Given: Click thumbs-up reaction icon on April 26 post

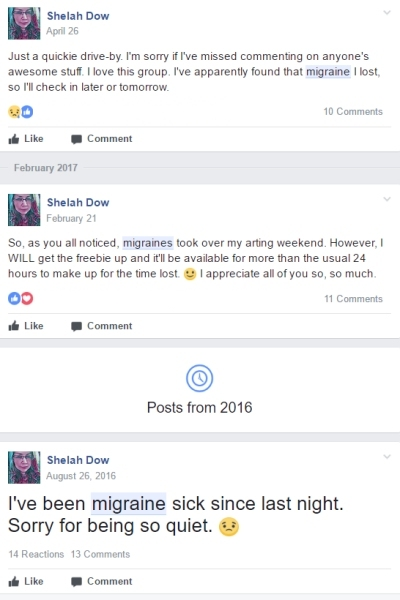Looking at the screenshot, I should pos(27,112).
